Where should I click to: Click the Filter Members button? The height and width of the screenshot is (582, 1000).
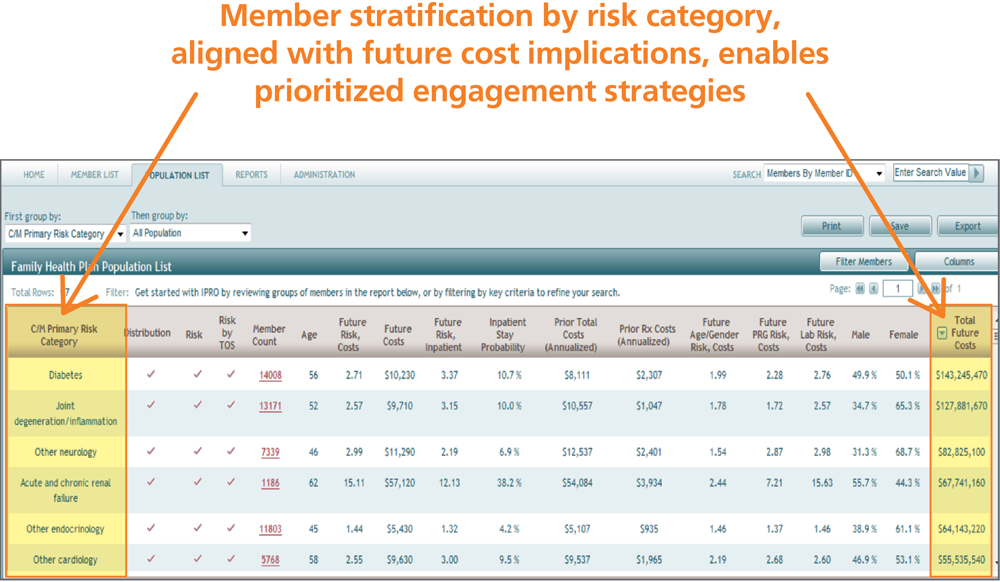862,262
